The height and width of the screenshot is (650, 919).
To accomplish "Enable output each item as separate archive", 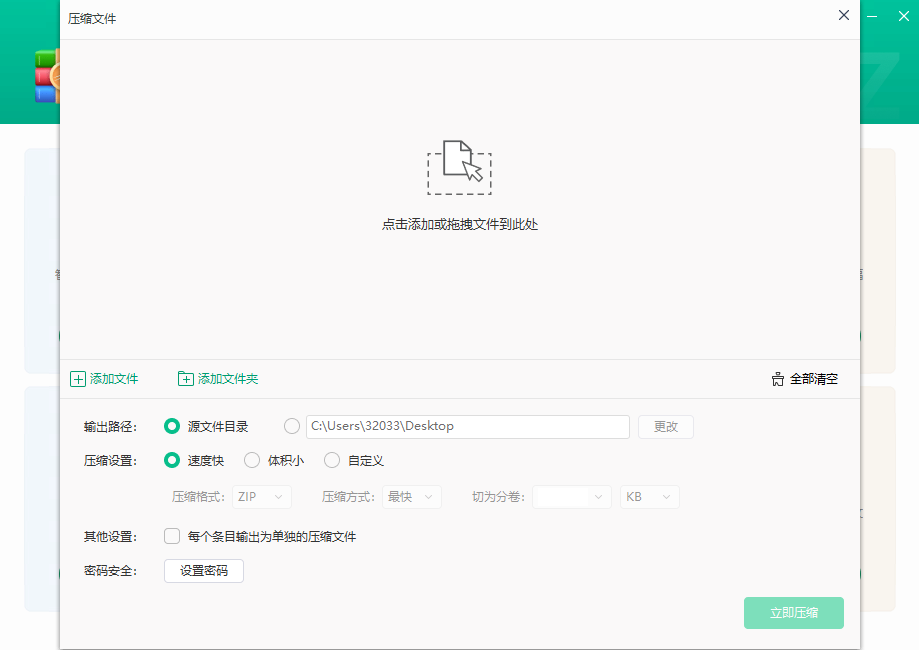I will pos(171,536).
